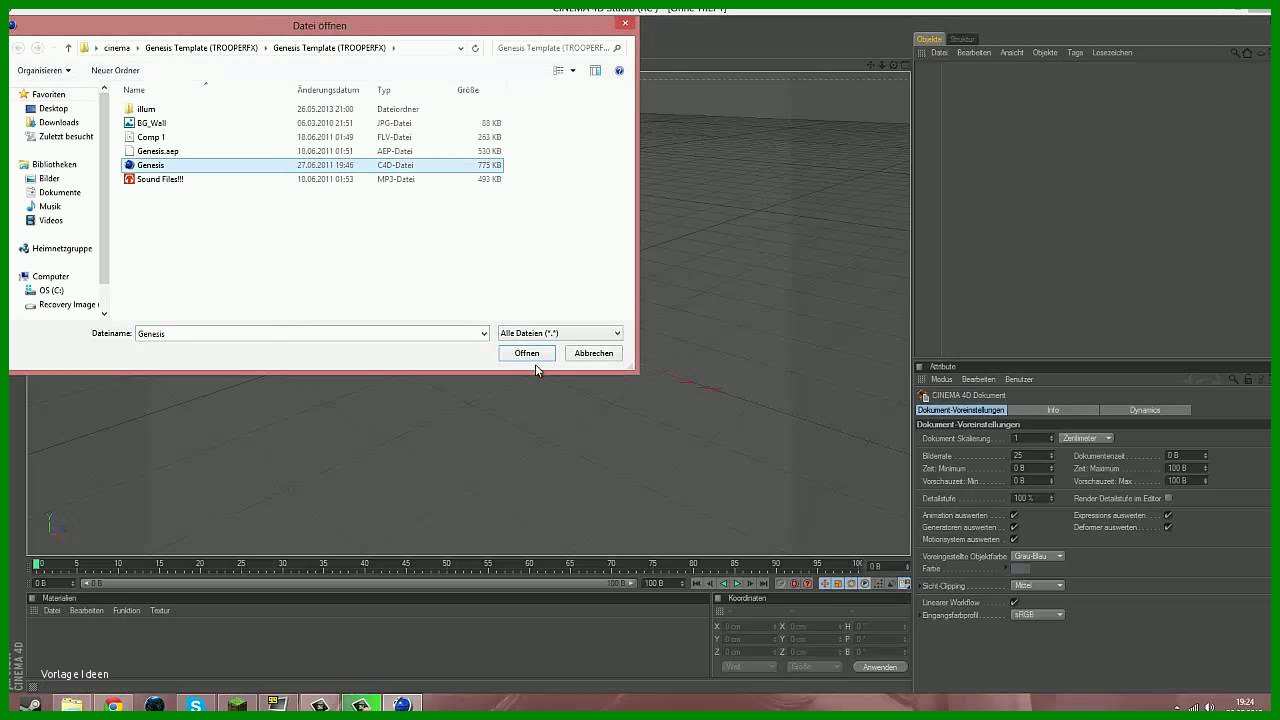This screenshot has width=1280, height=720.
Task: Toggle Generatoren auswerten checkbox
Action: click(1014, 528)
